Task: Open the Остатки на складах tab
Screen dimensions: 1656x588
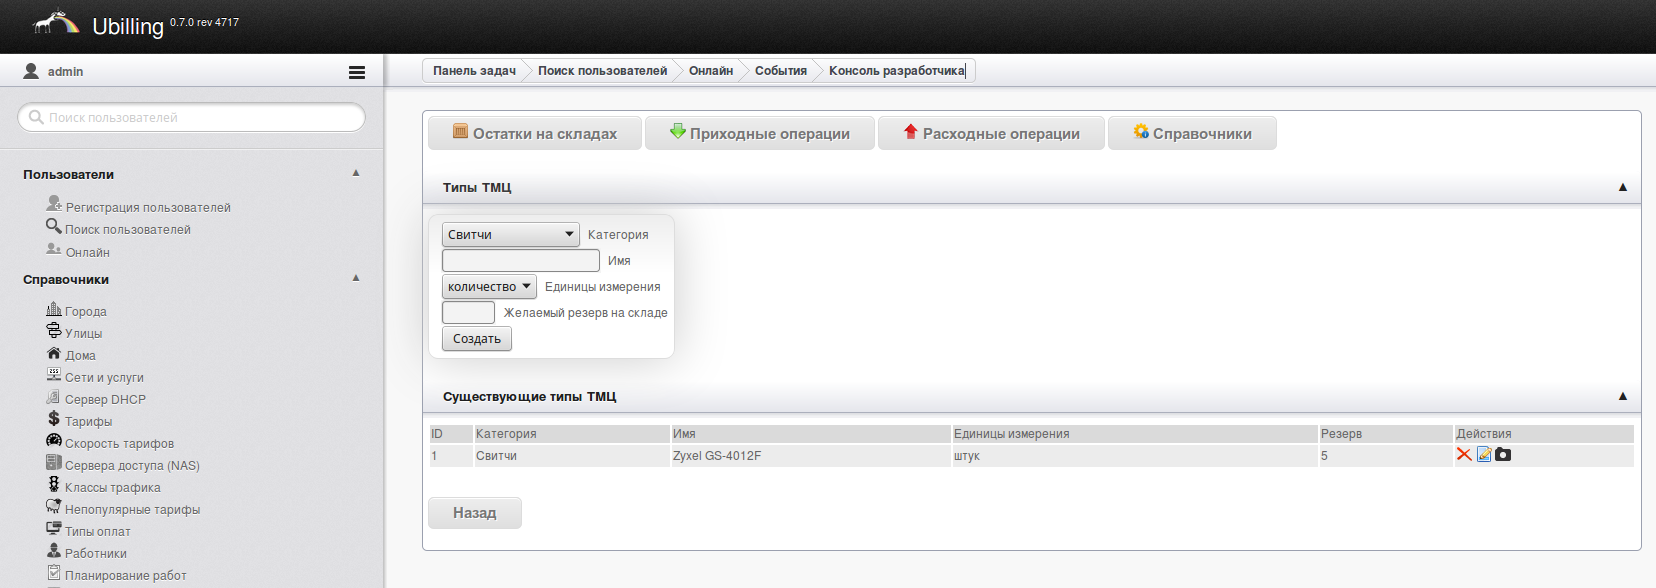Action: point(535,134)
